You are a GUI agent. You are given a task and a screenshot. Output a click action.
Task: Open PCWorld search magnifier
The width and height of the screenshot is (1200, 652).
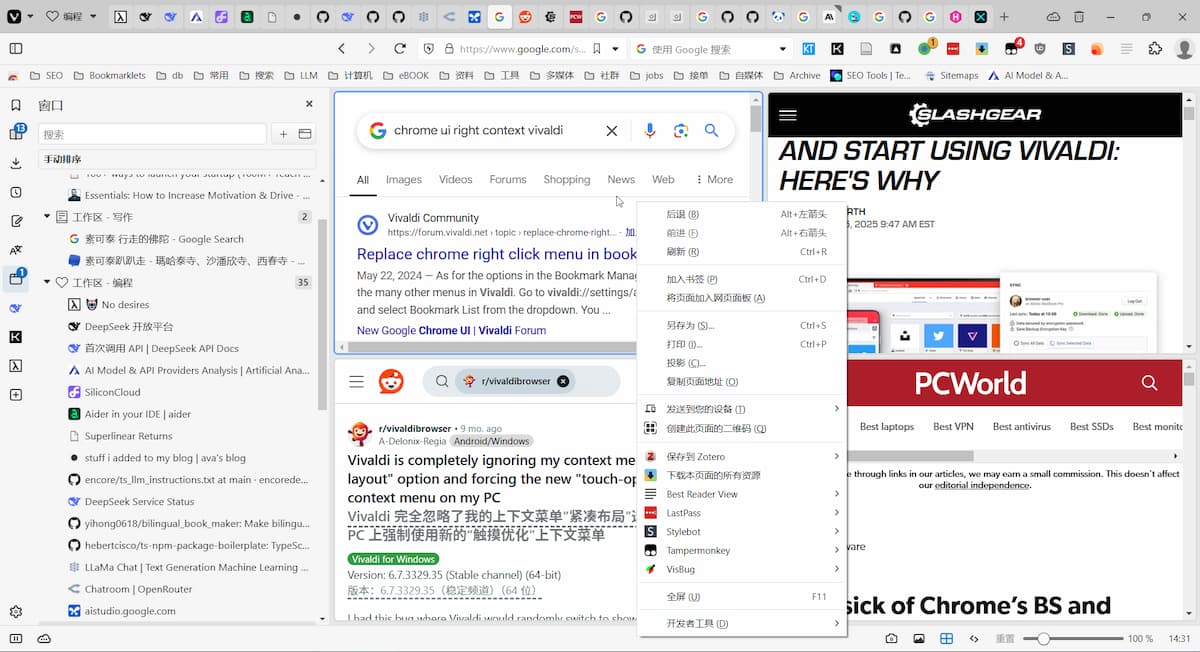pos(1149,382)
